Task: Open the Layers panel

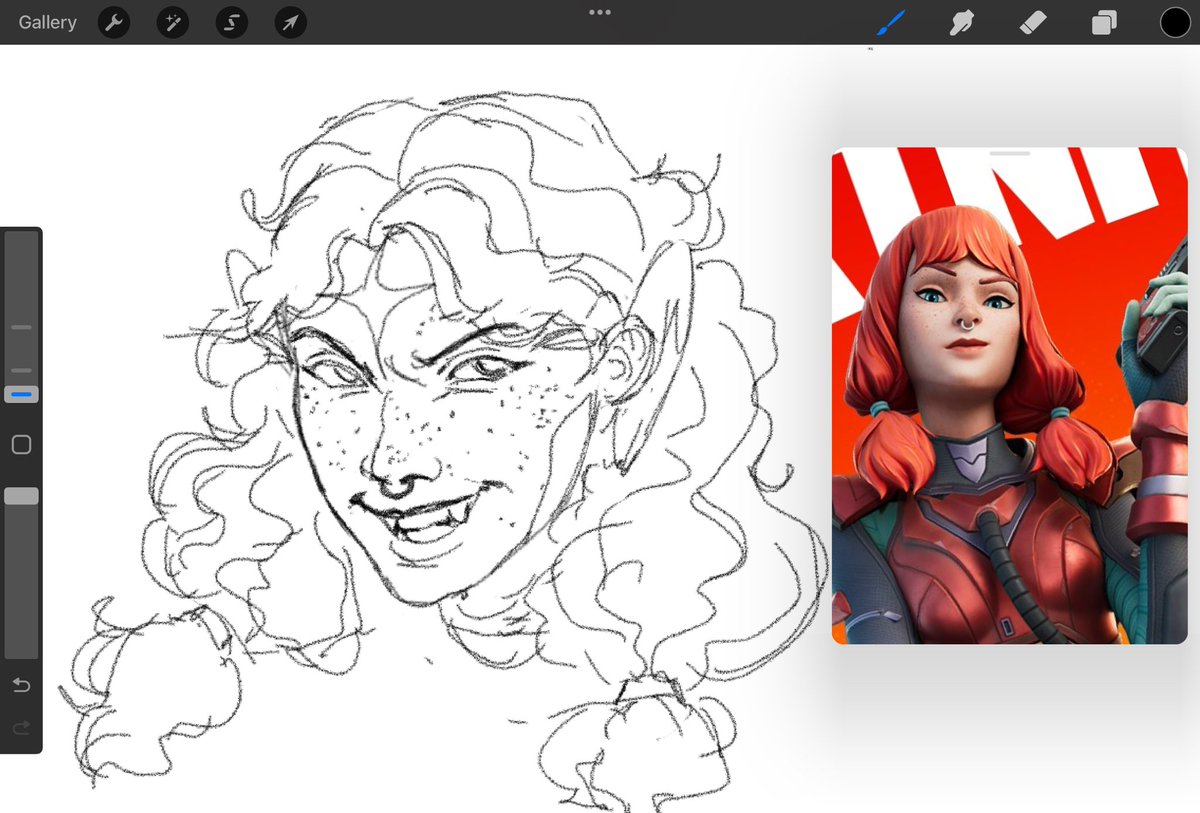Action: tap(1104, 22)
